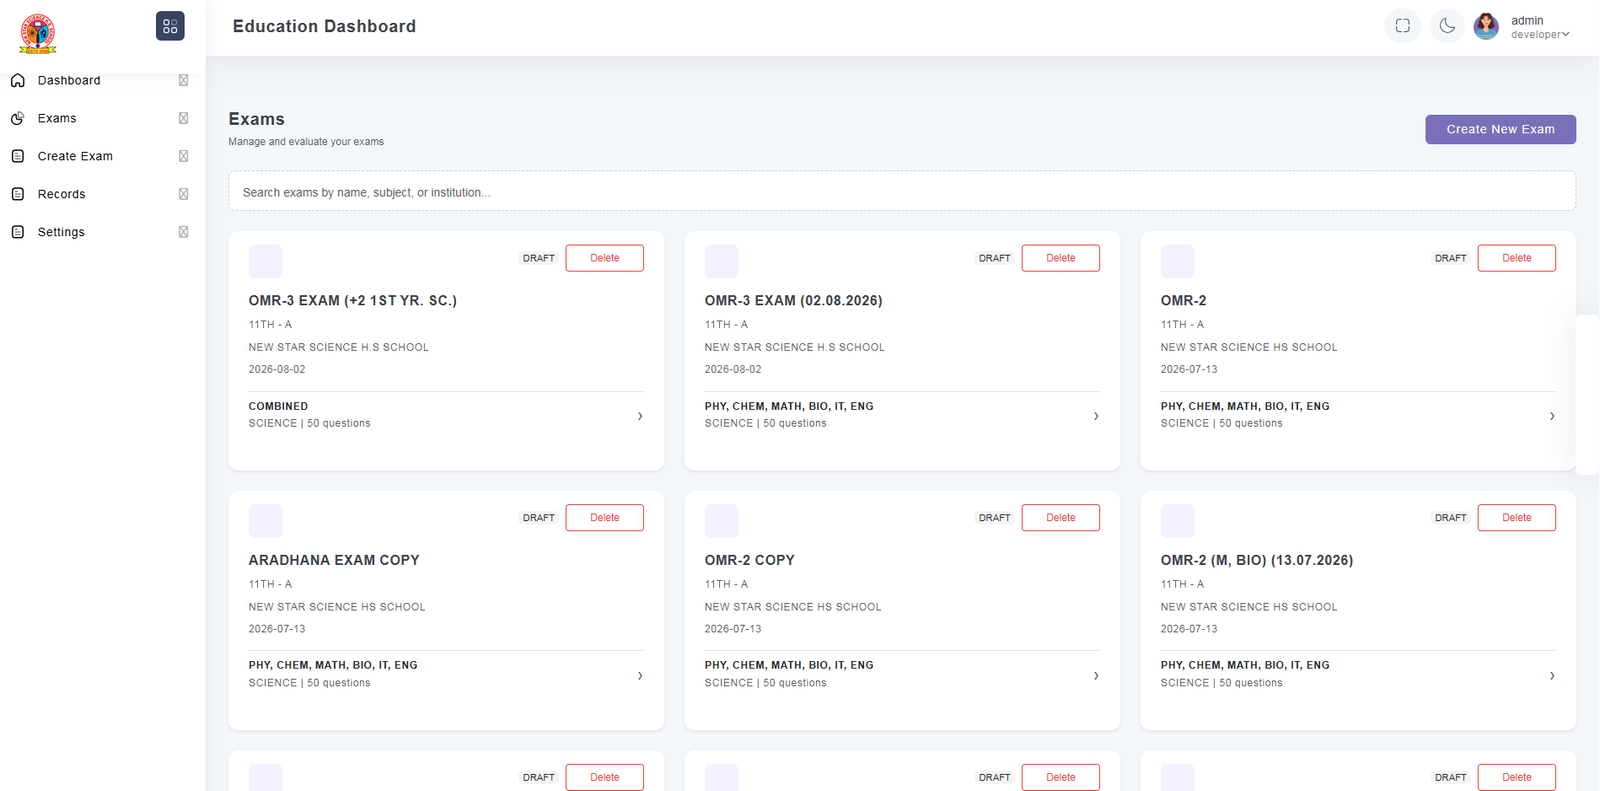Click DRAFT badge on OMR-3 EXAM (+2 1ST YR. SC.)

pos(539,258)
